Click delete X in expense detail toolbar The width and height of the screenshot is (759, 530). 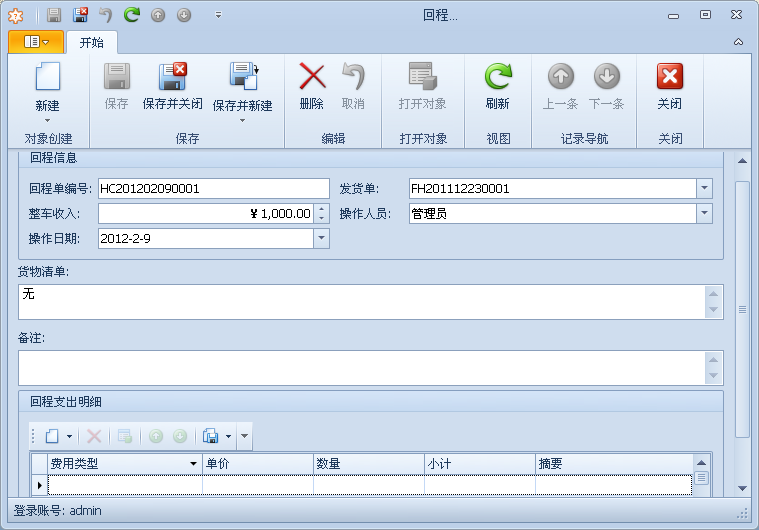point(94,436)
